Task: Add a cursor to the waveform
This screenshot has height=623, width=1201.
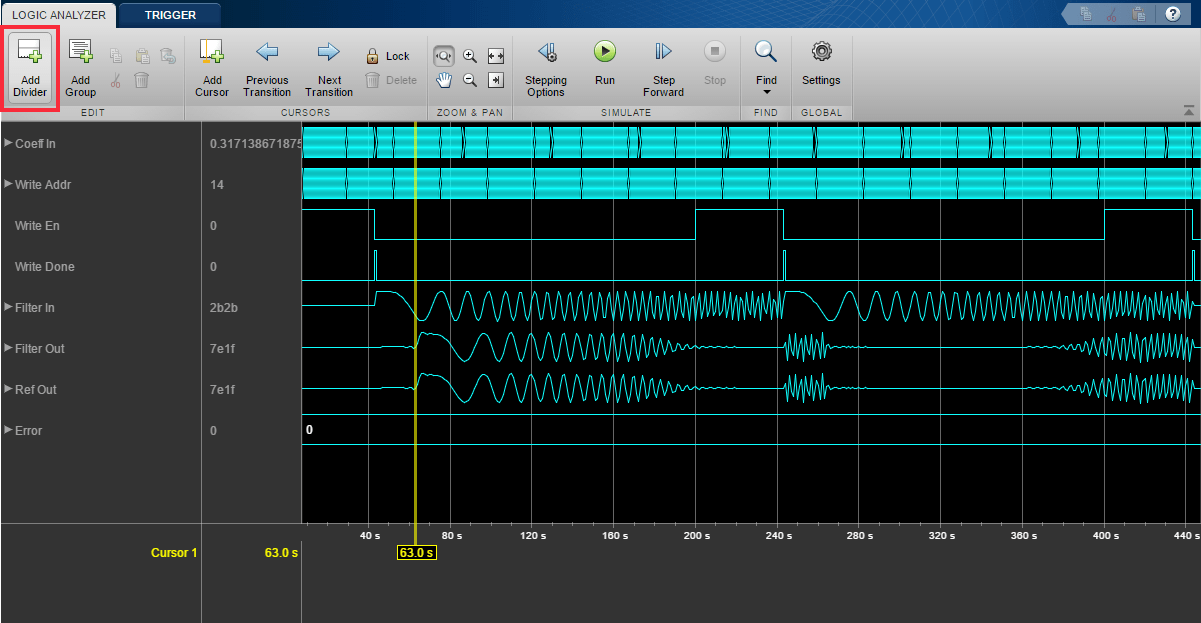Action: coord(212,67)
